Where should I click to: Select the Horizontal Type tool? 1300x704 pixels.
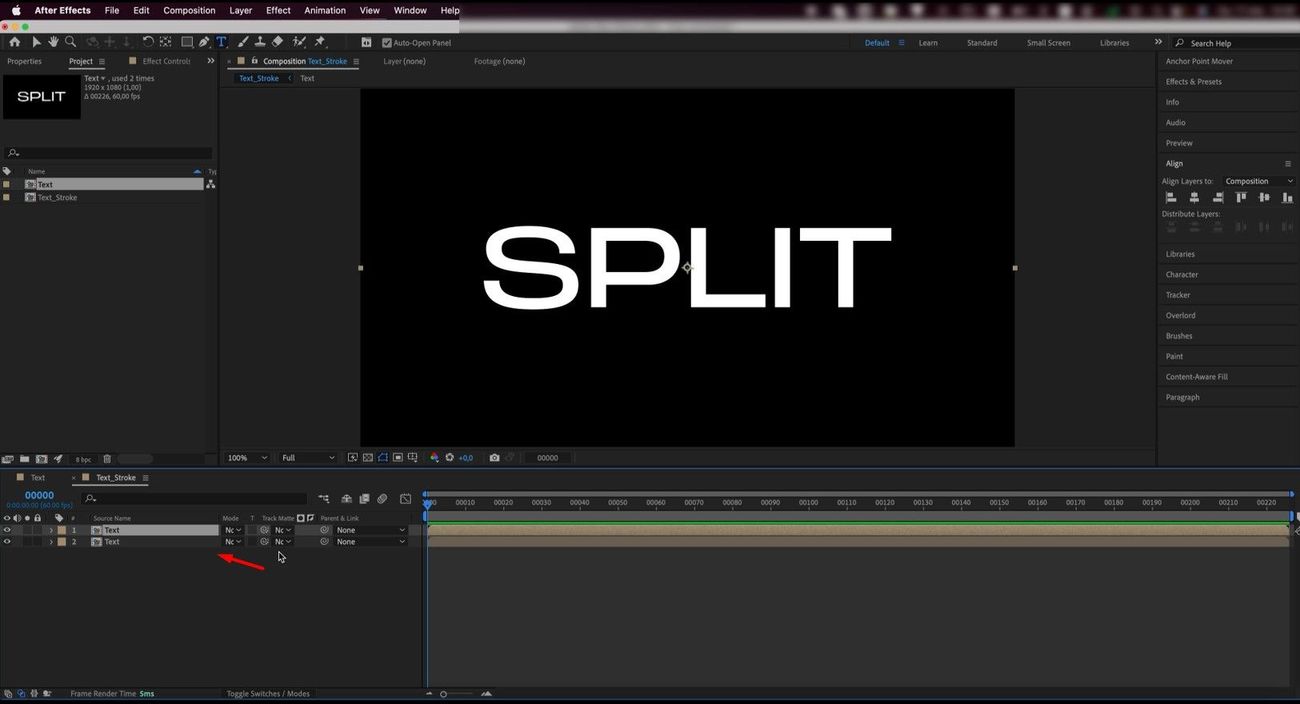pyautogui.click(x=221, y=42)
